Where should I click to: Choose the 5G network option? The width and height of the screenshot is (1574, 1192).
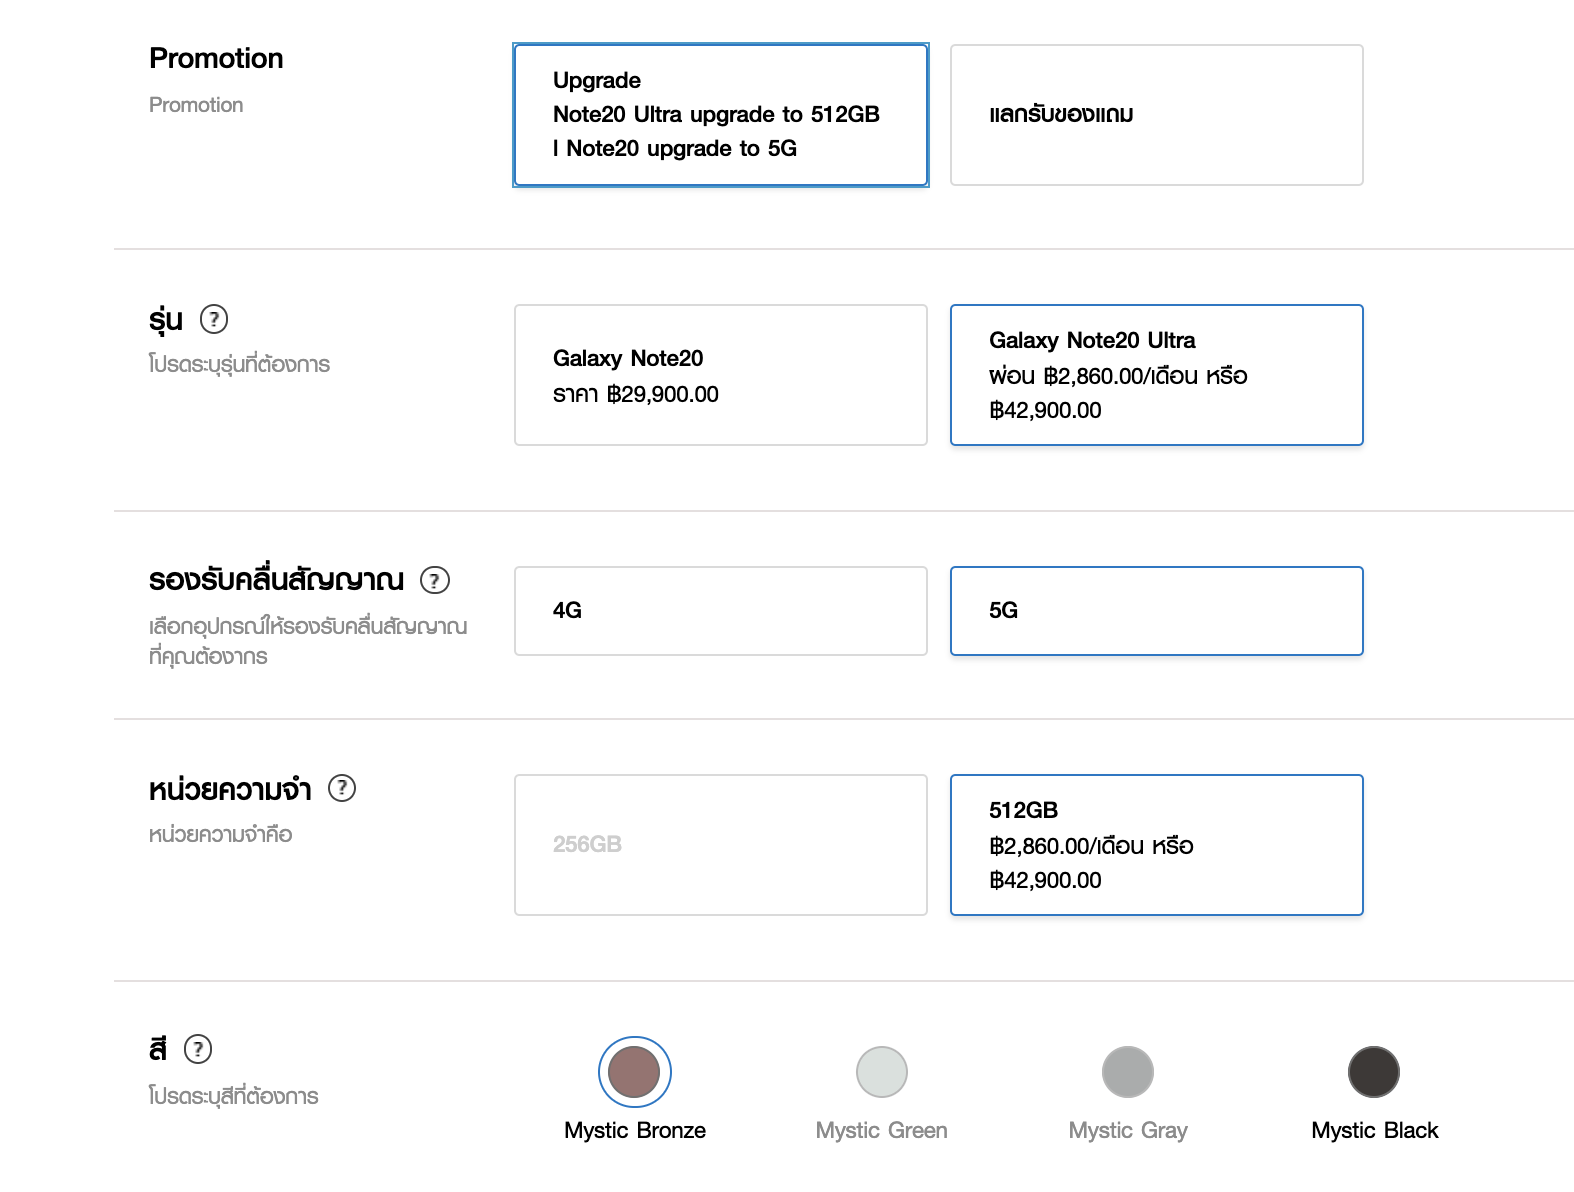click(1156, 611)
